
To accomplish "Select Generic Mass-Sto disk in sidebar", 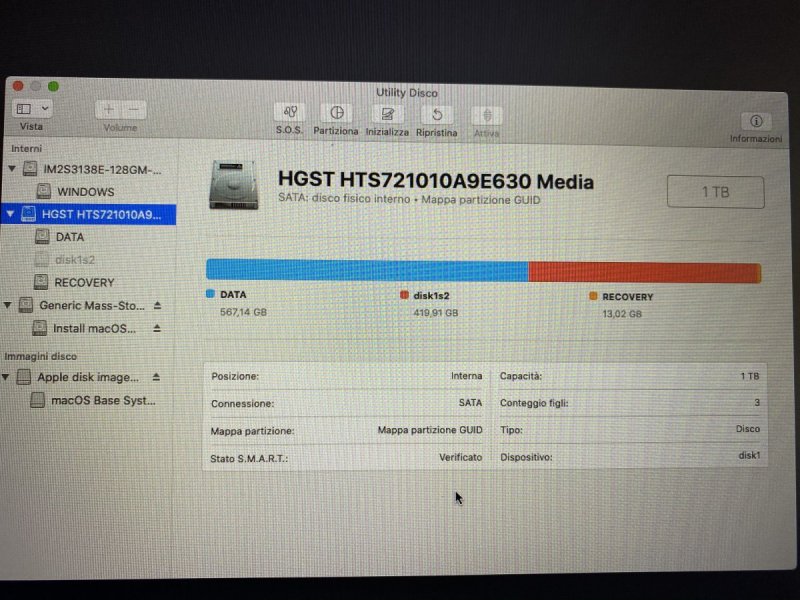I will coord(91,306).
